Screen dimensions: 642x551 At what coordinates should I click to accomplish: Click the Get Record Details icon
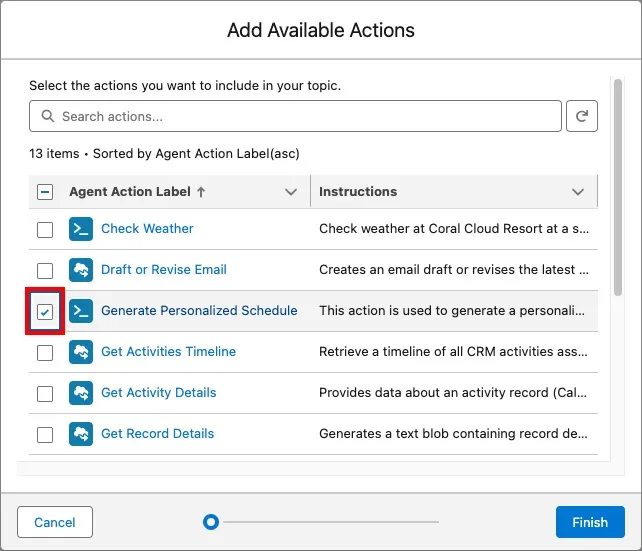[81, 434]
